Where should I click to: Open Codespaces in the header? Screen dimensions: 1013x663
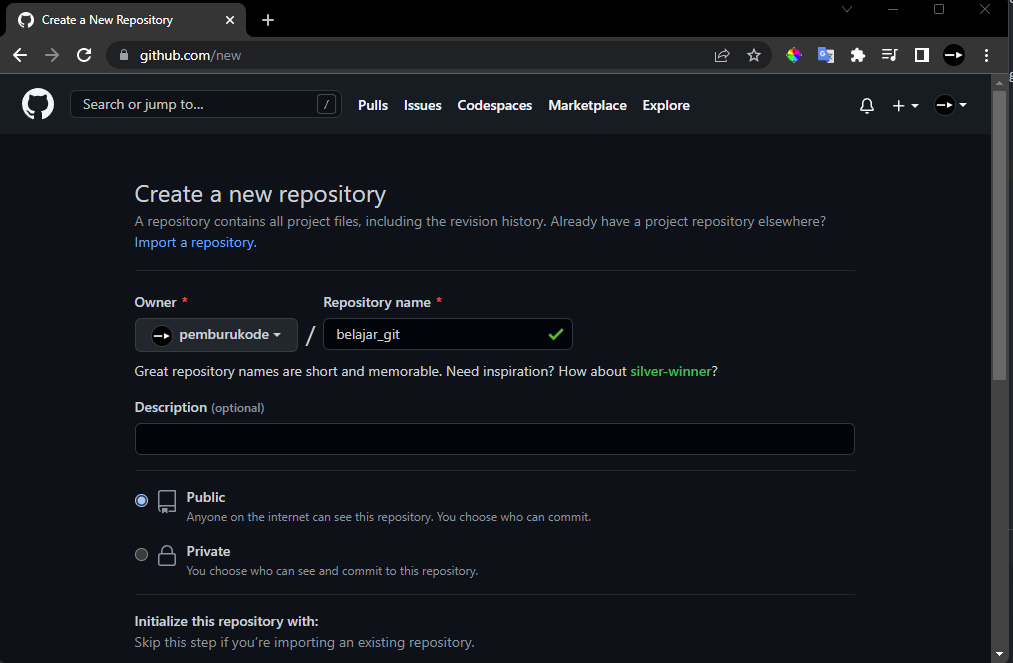[x=495, y=105]
